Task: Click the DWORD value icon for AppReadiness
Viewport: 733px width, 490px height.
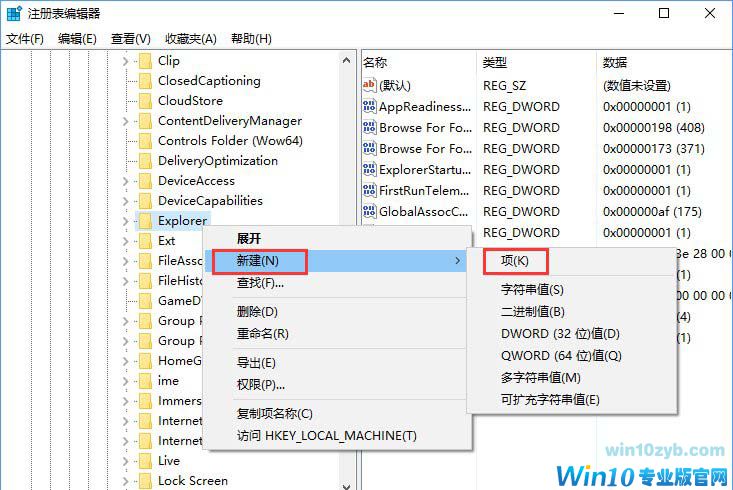Action: pyautogui.click(x=369, y=107)
